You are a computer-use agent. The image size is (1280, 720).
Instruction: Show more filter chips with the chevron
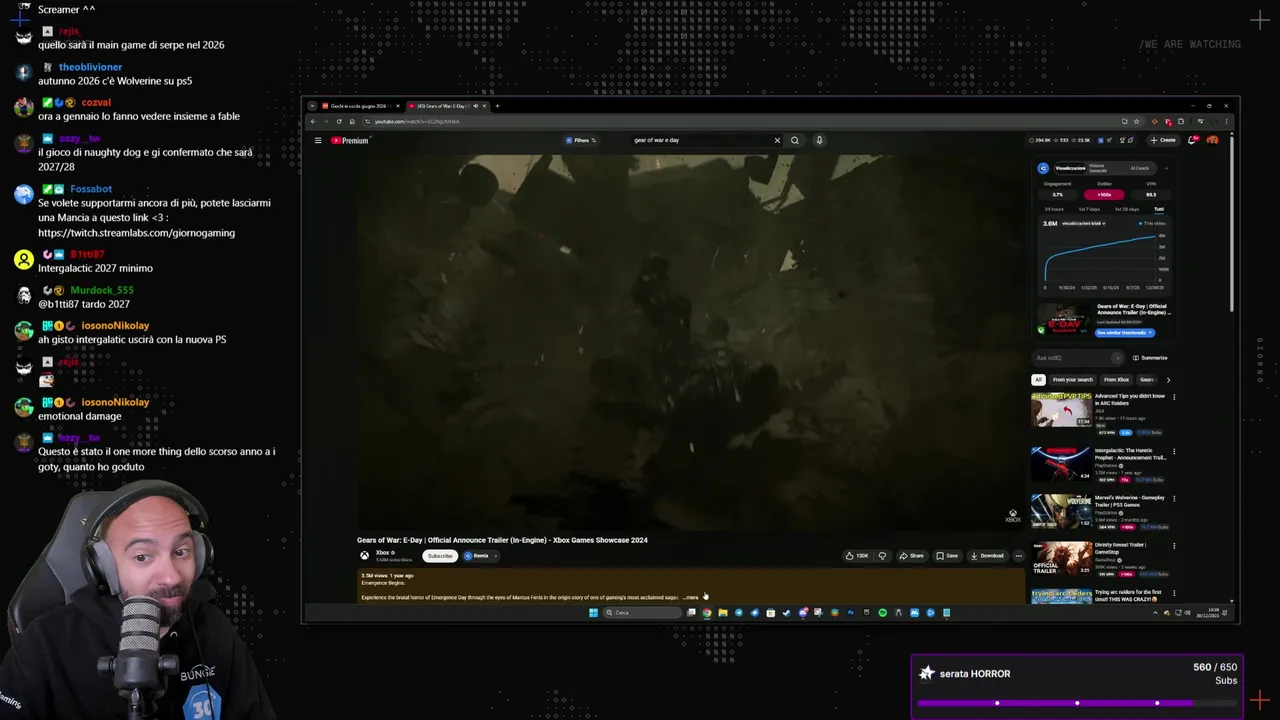(1168, 380)
